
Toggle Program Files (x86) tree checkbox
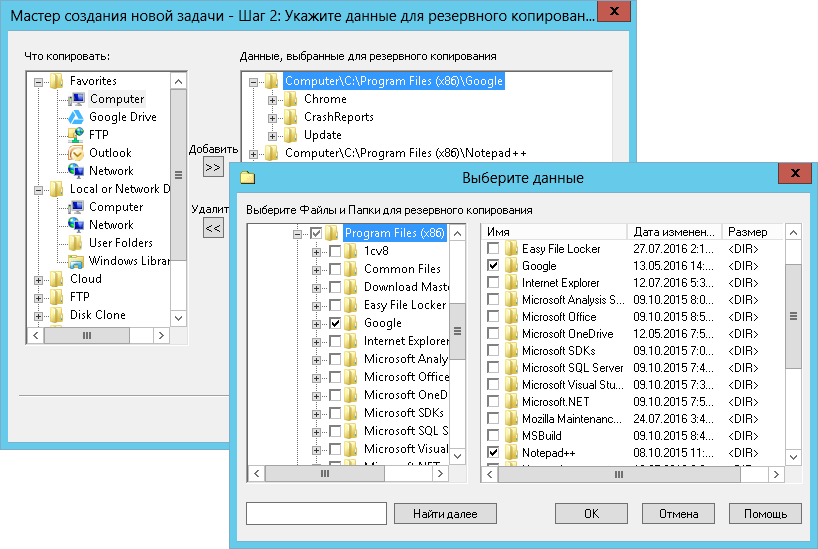(x=316, y=233)
